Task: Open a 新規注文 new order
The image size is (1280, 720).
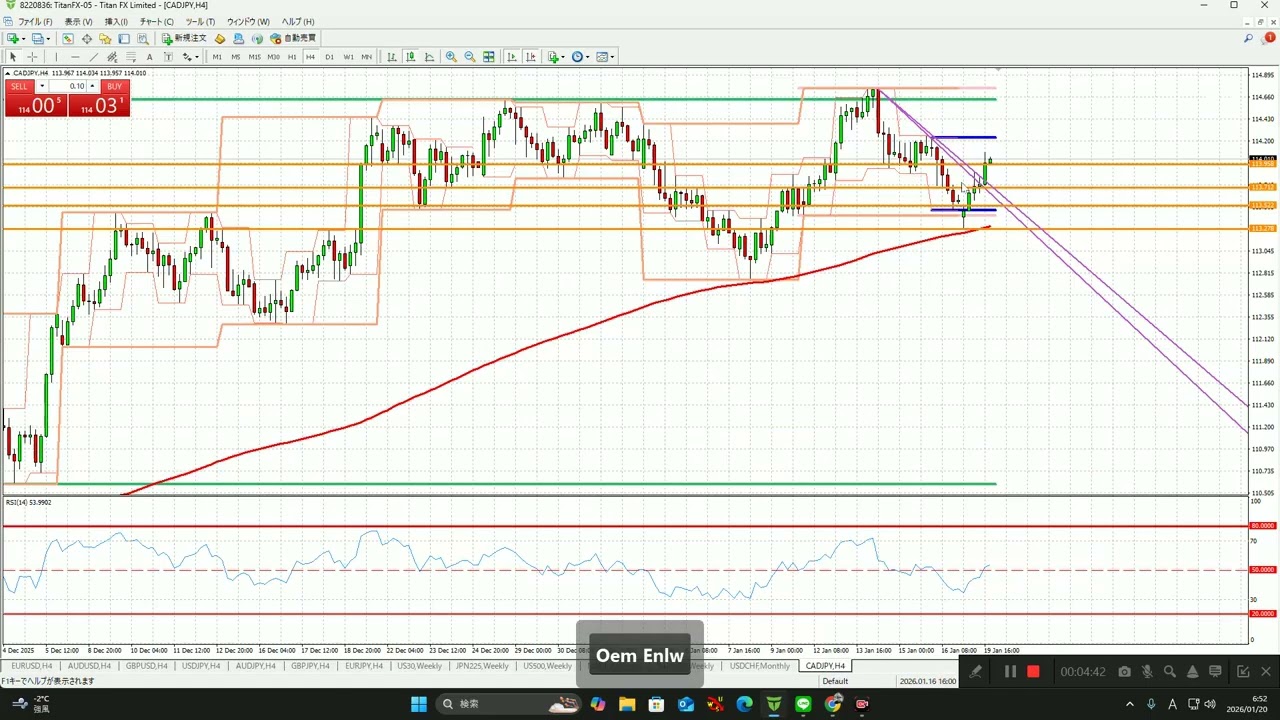Action: [184, 38]
